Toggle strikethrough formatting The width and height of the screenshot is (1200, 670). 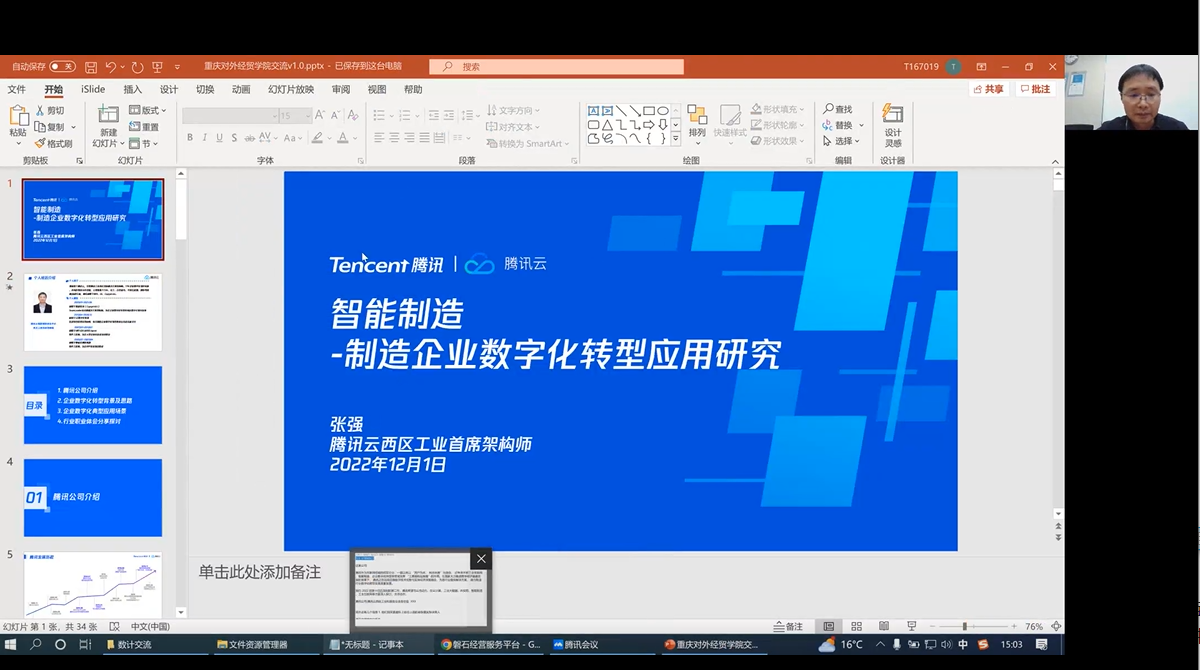pyautogui.click(x=251, y=138)
